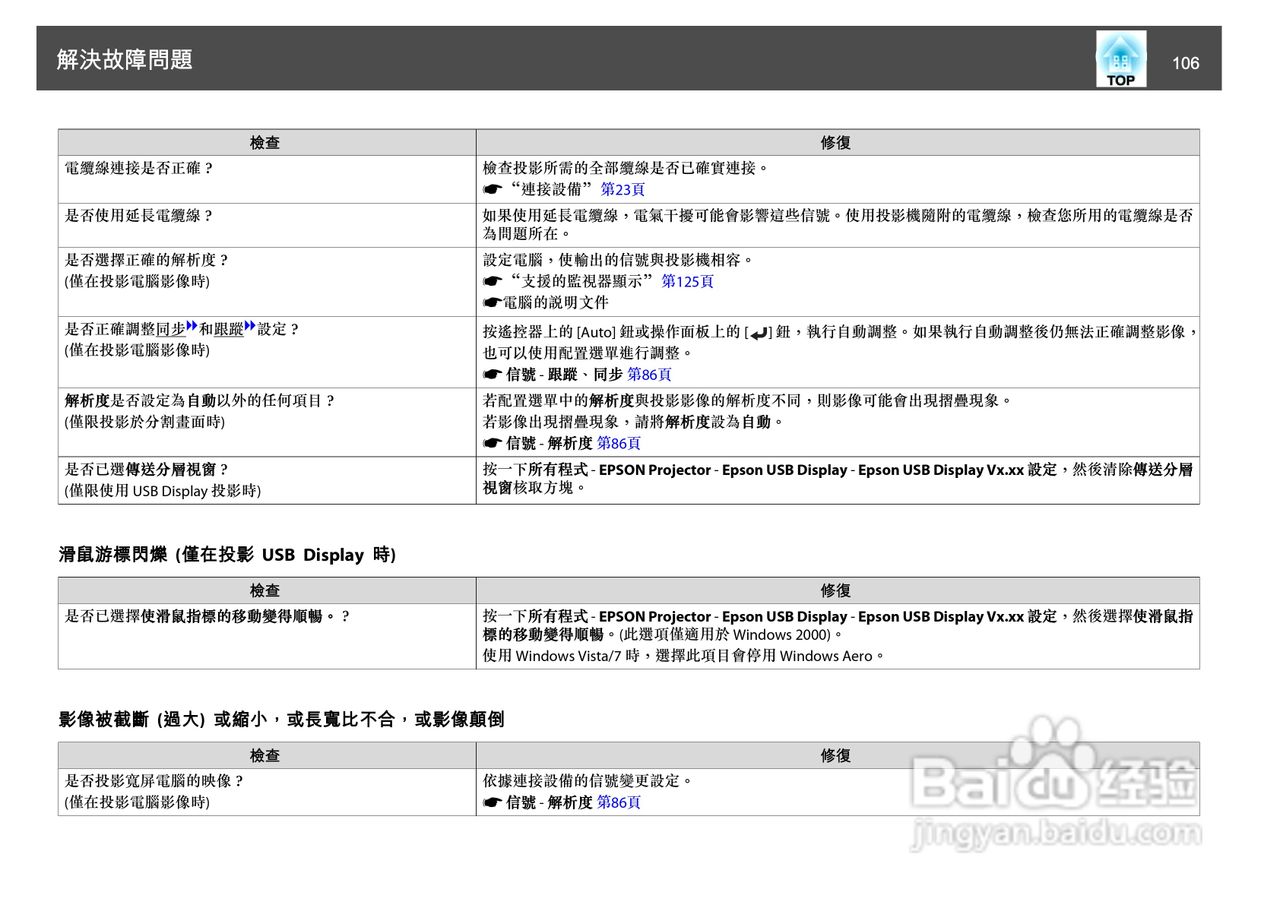Click the 跟蹤 glossary term link
The width and height of the screenshot is (1280, 905).
click(229, 329)
